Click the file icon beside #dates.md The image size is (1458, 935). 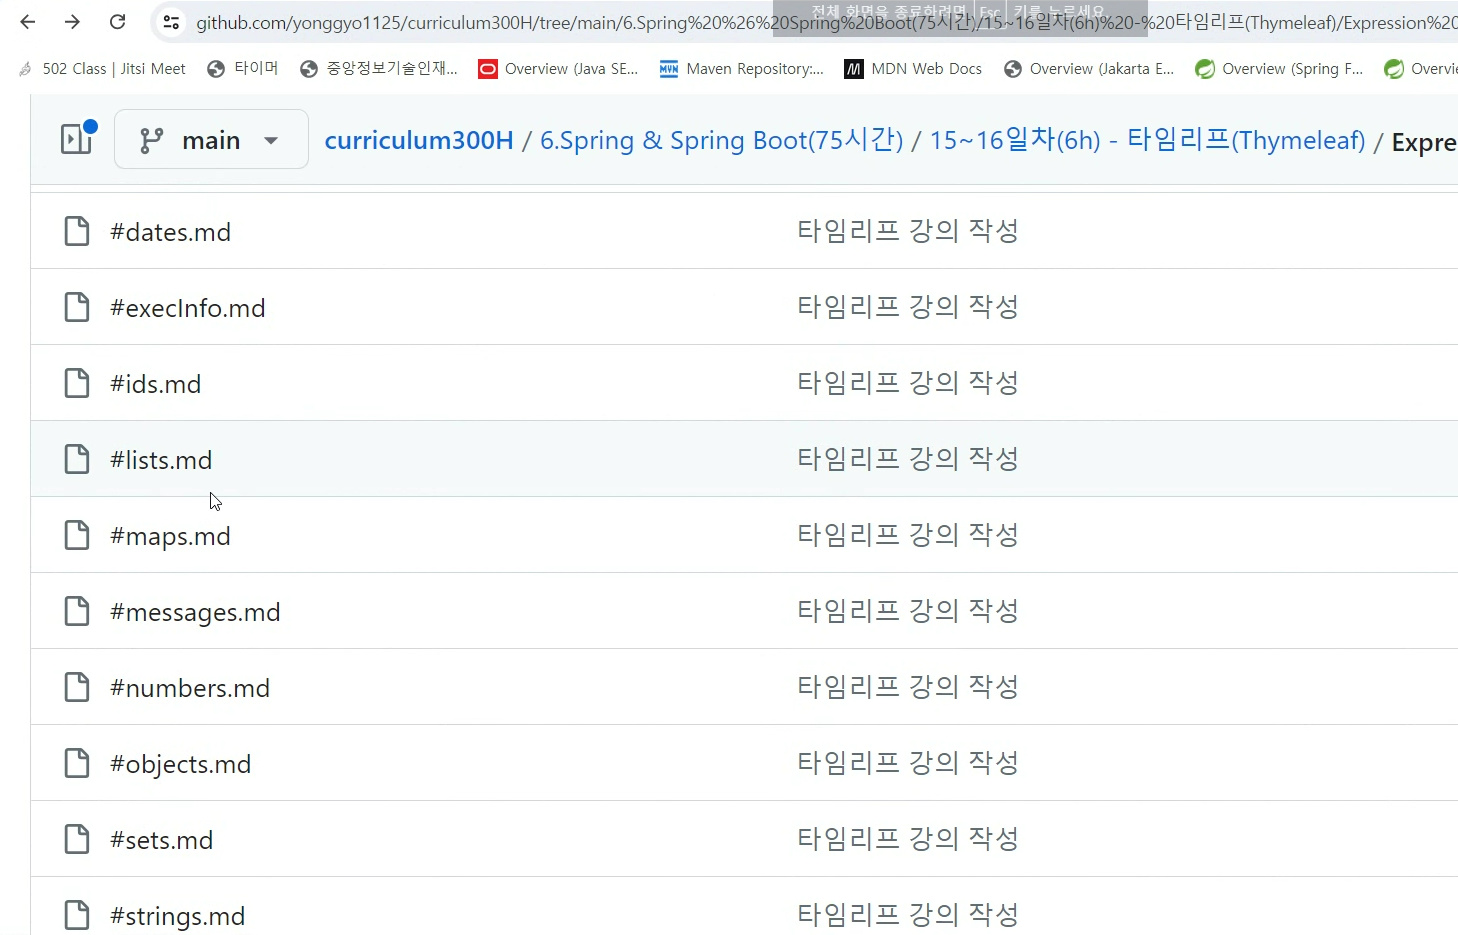pyautogui.click(x=77, y=231)
